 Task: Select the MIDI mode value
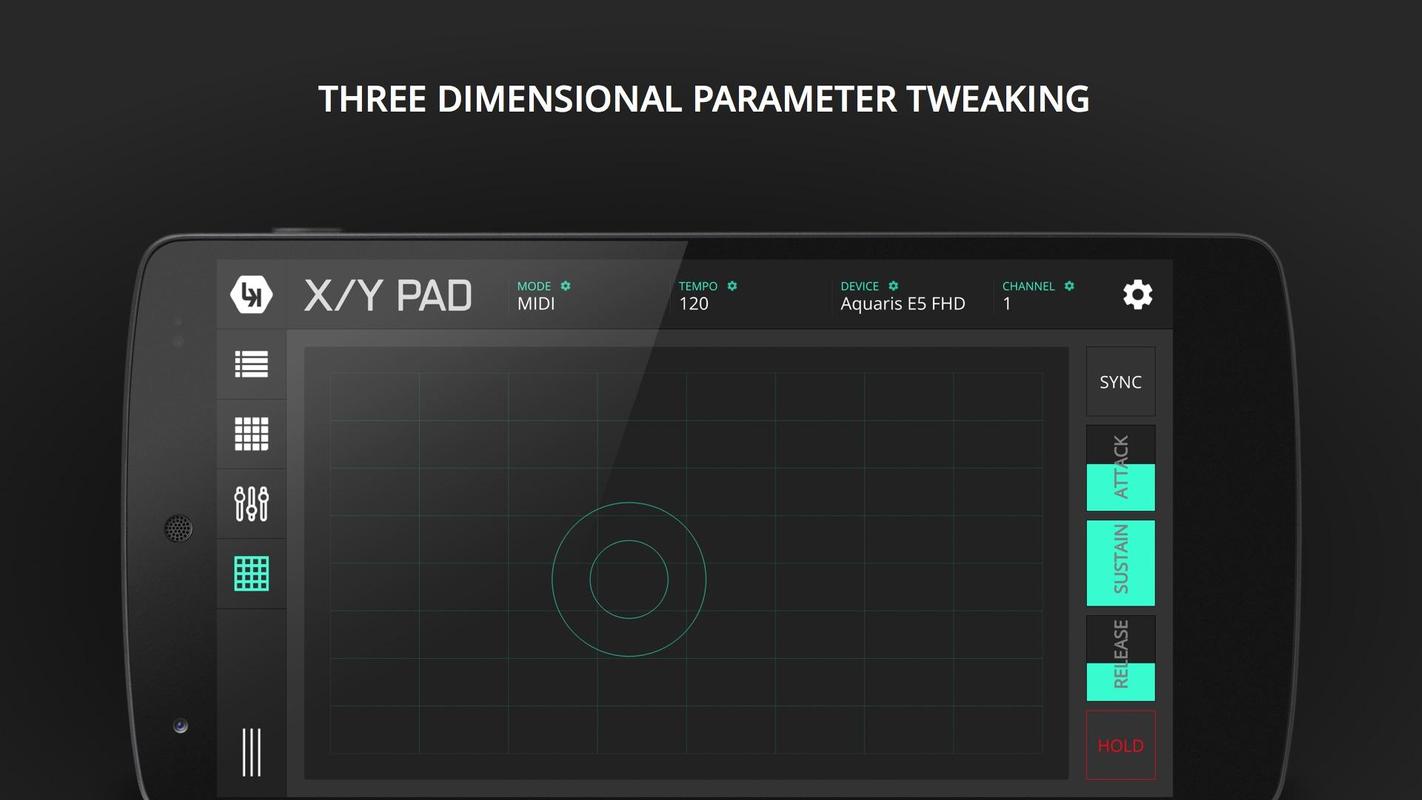pyautogui.click(x=536, y=304)
